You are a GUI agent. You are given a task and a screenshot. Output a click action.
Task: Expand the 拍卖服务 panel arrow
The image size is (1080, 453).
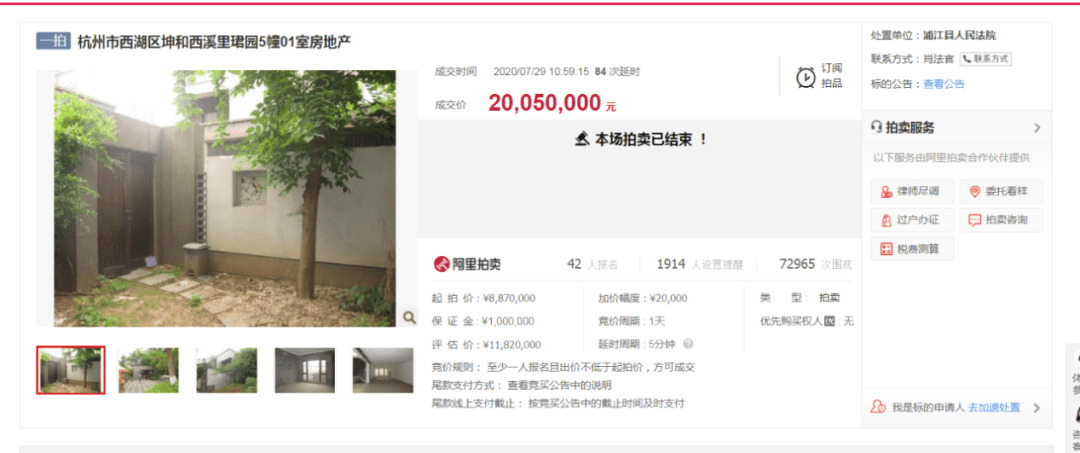[x=1037, y=128]
